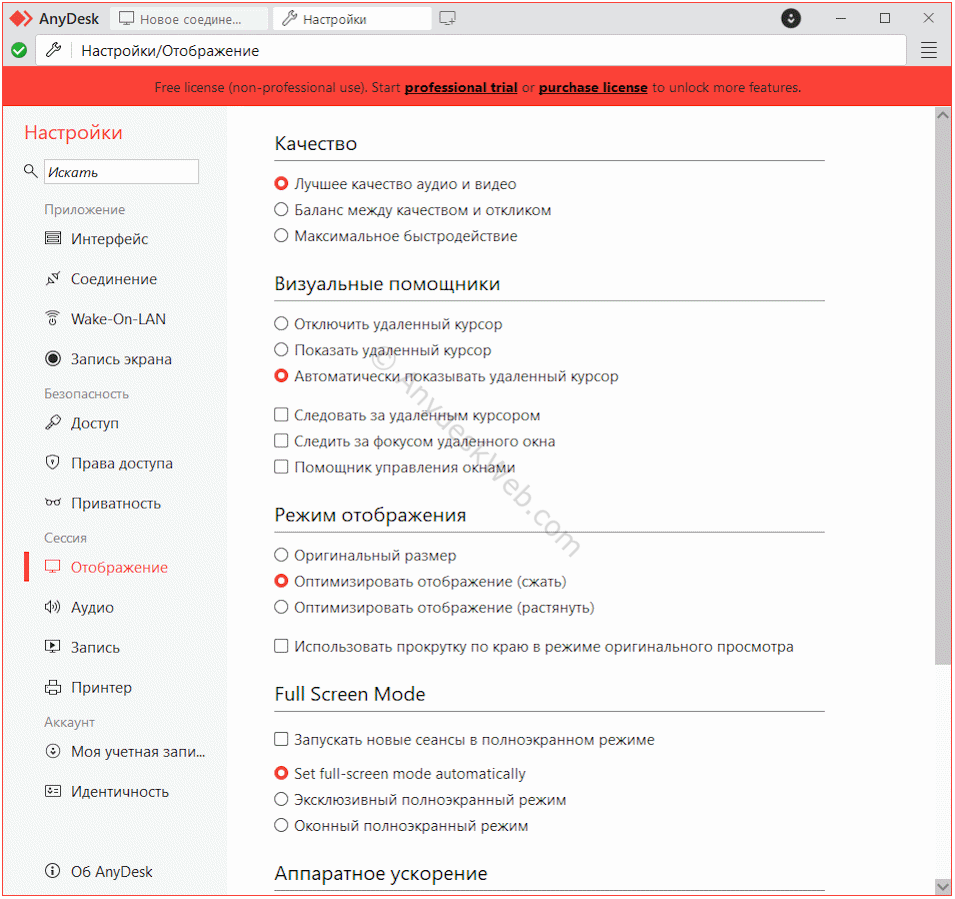
Task: Click the Запись экрана record icon
Action: 53,359
